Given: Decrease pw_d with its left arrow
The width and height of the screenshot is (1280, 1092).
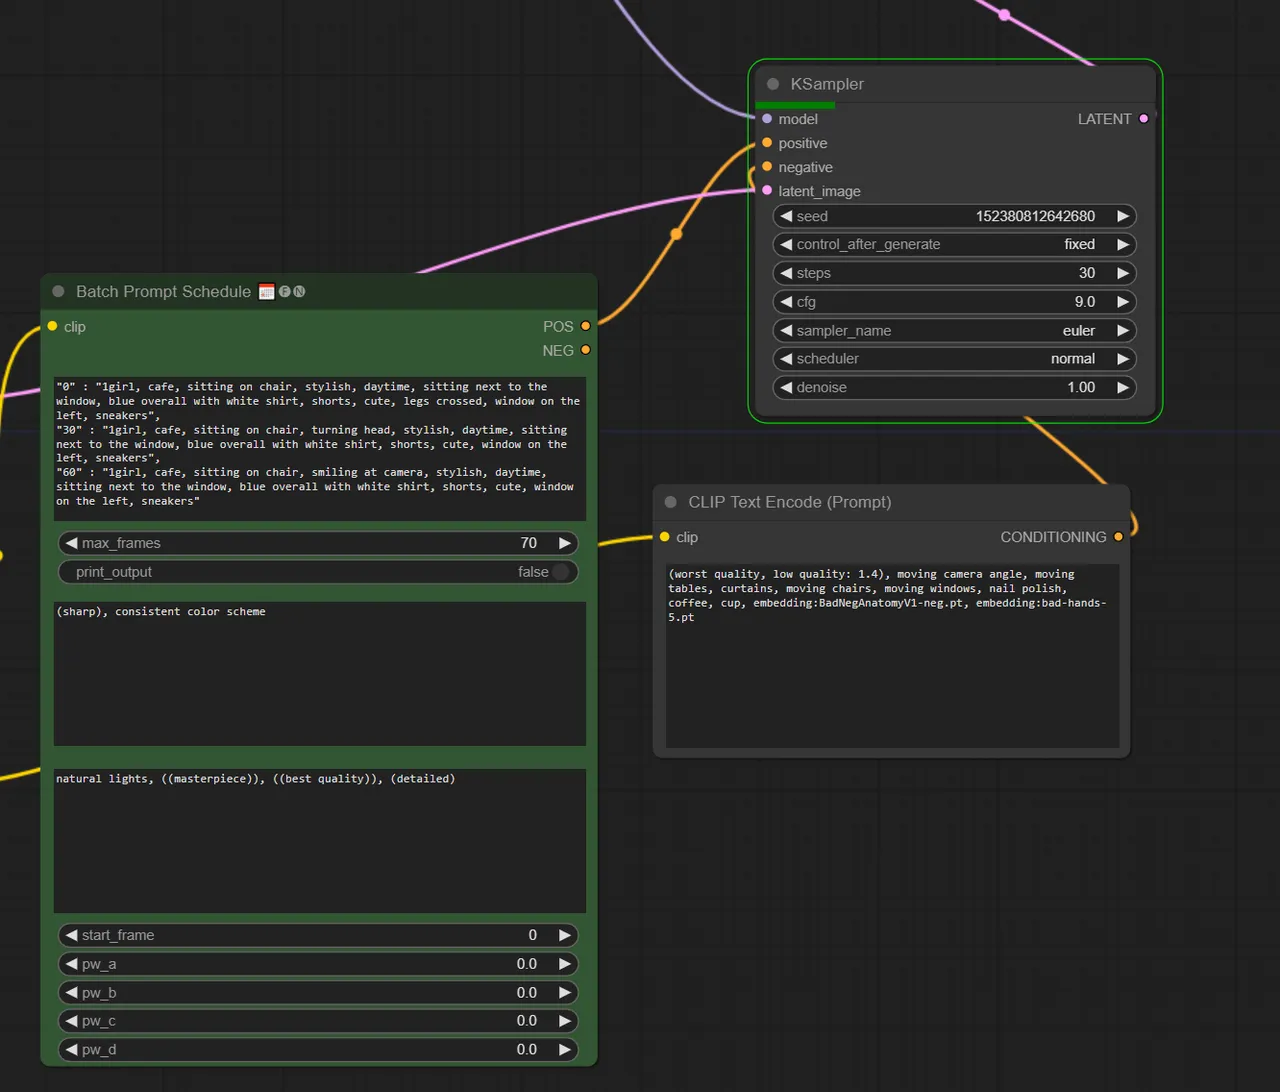Looking at the screenshot, I should (x=71, y=1050).
